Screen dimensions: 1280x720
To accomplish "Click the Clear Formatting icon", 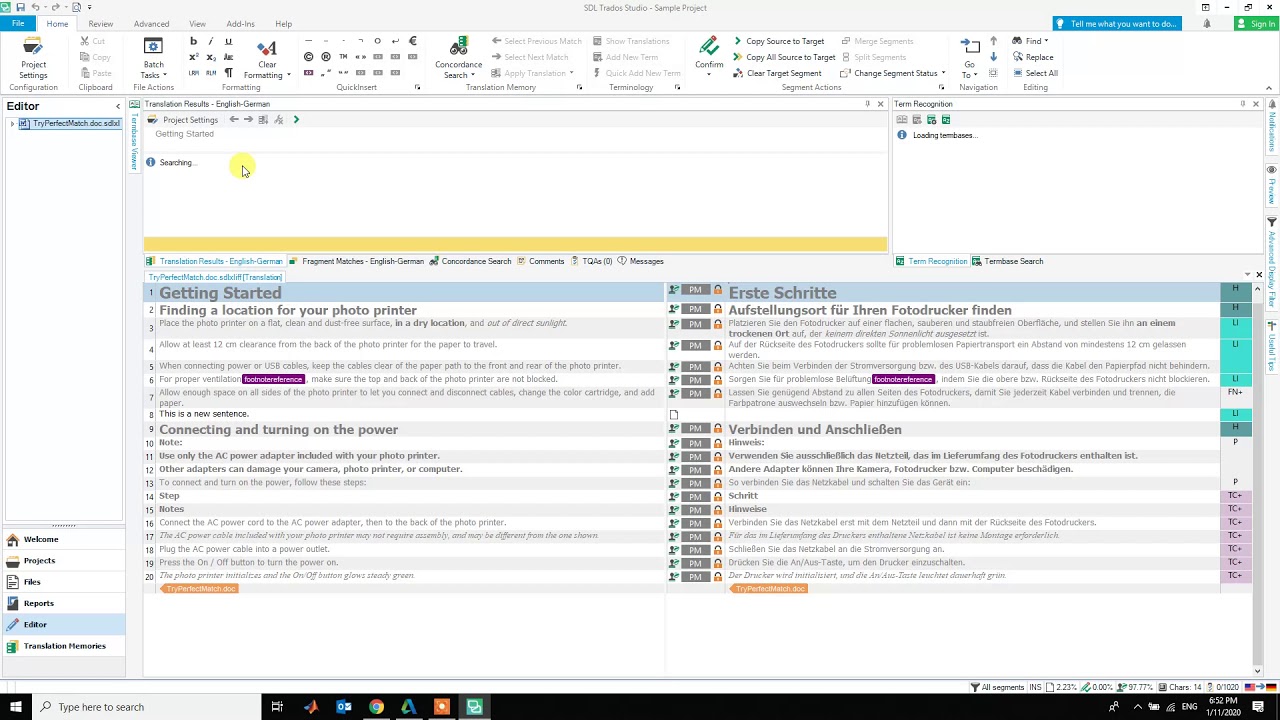I will (267, 47).
